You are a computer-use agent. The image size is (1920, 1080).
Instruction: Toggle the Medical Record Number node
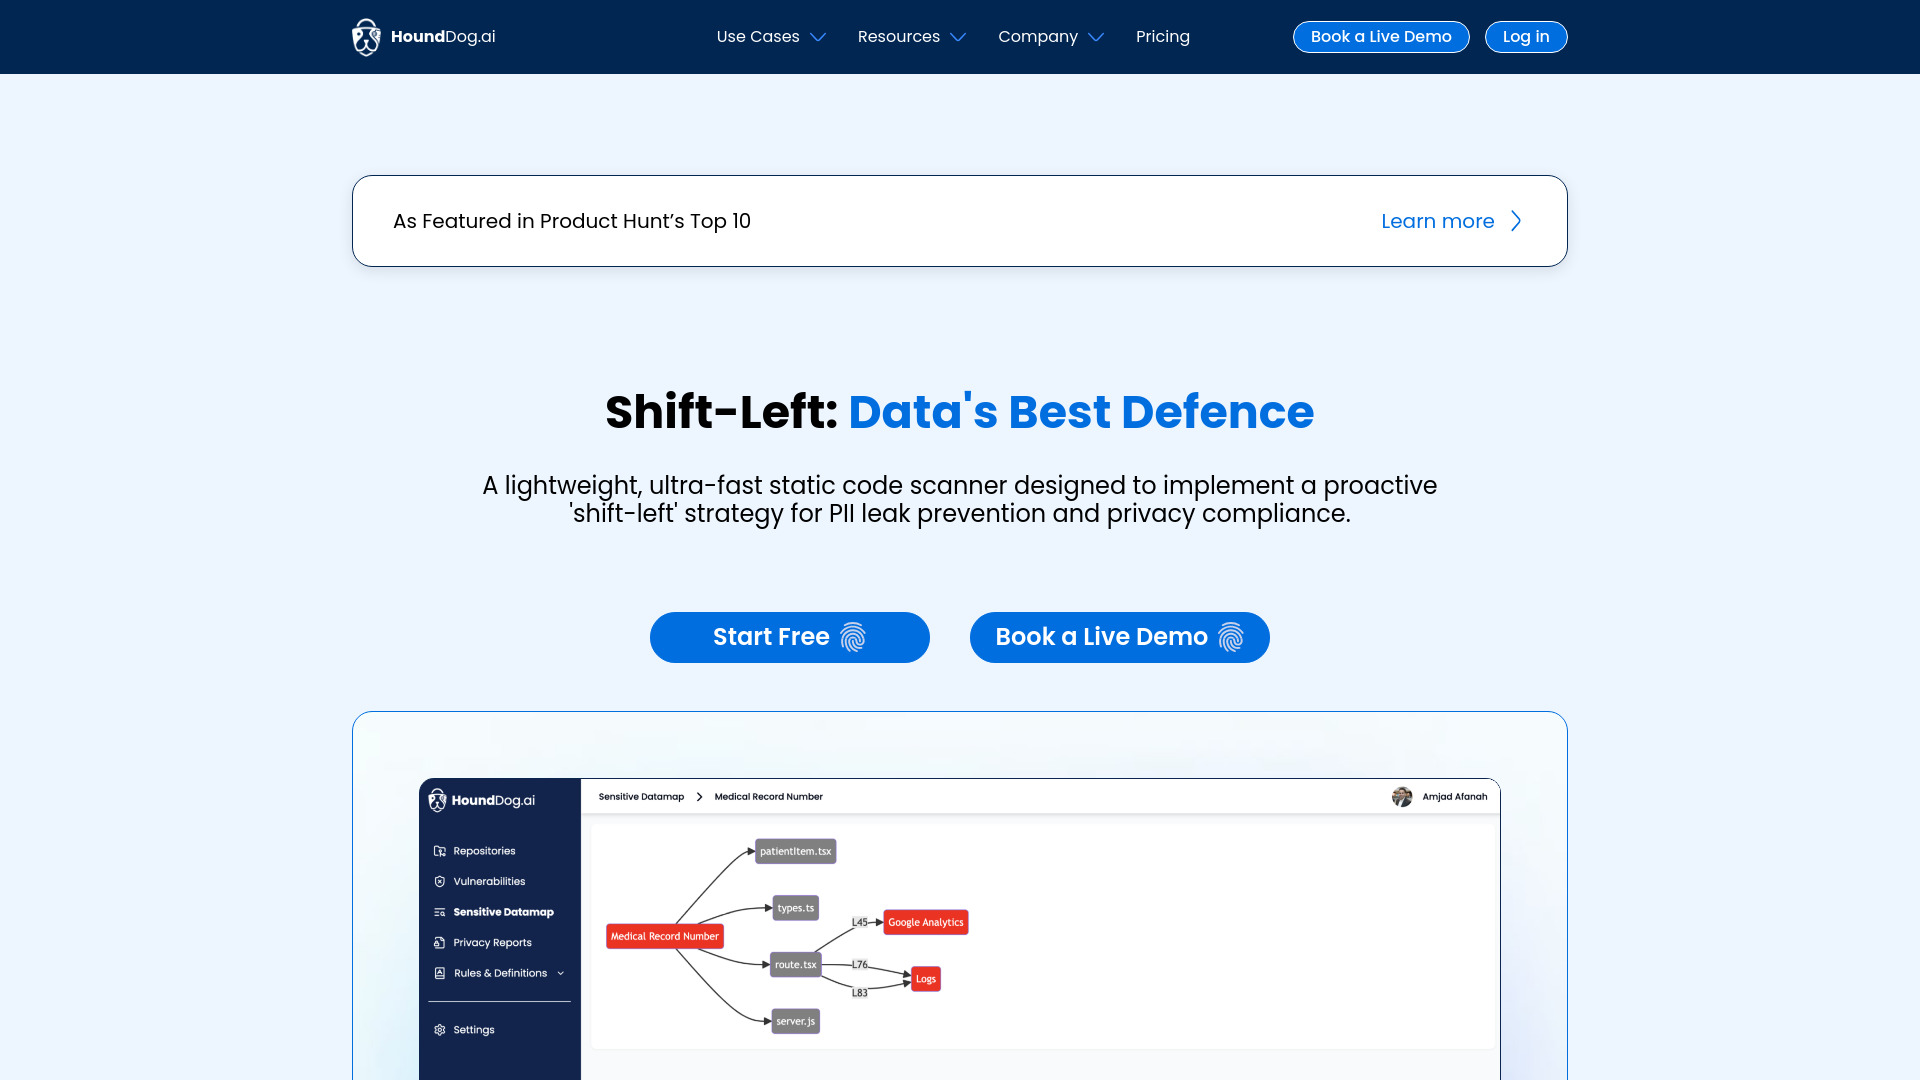point(663,936)
